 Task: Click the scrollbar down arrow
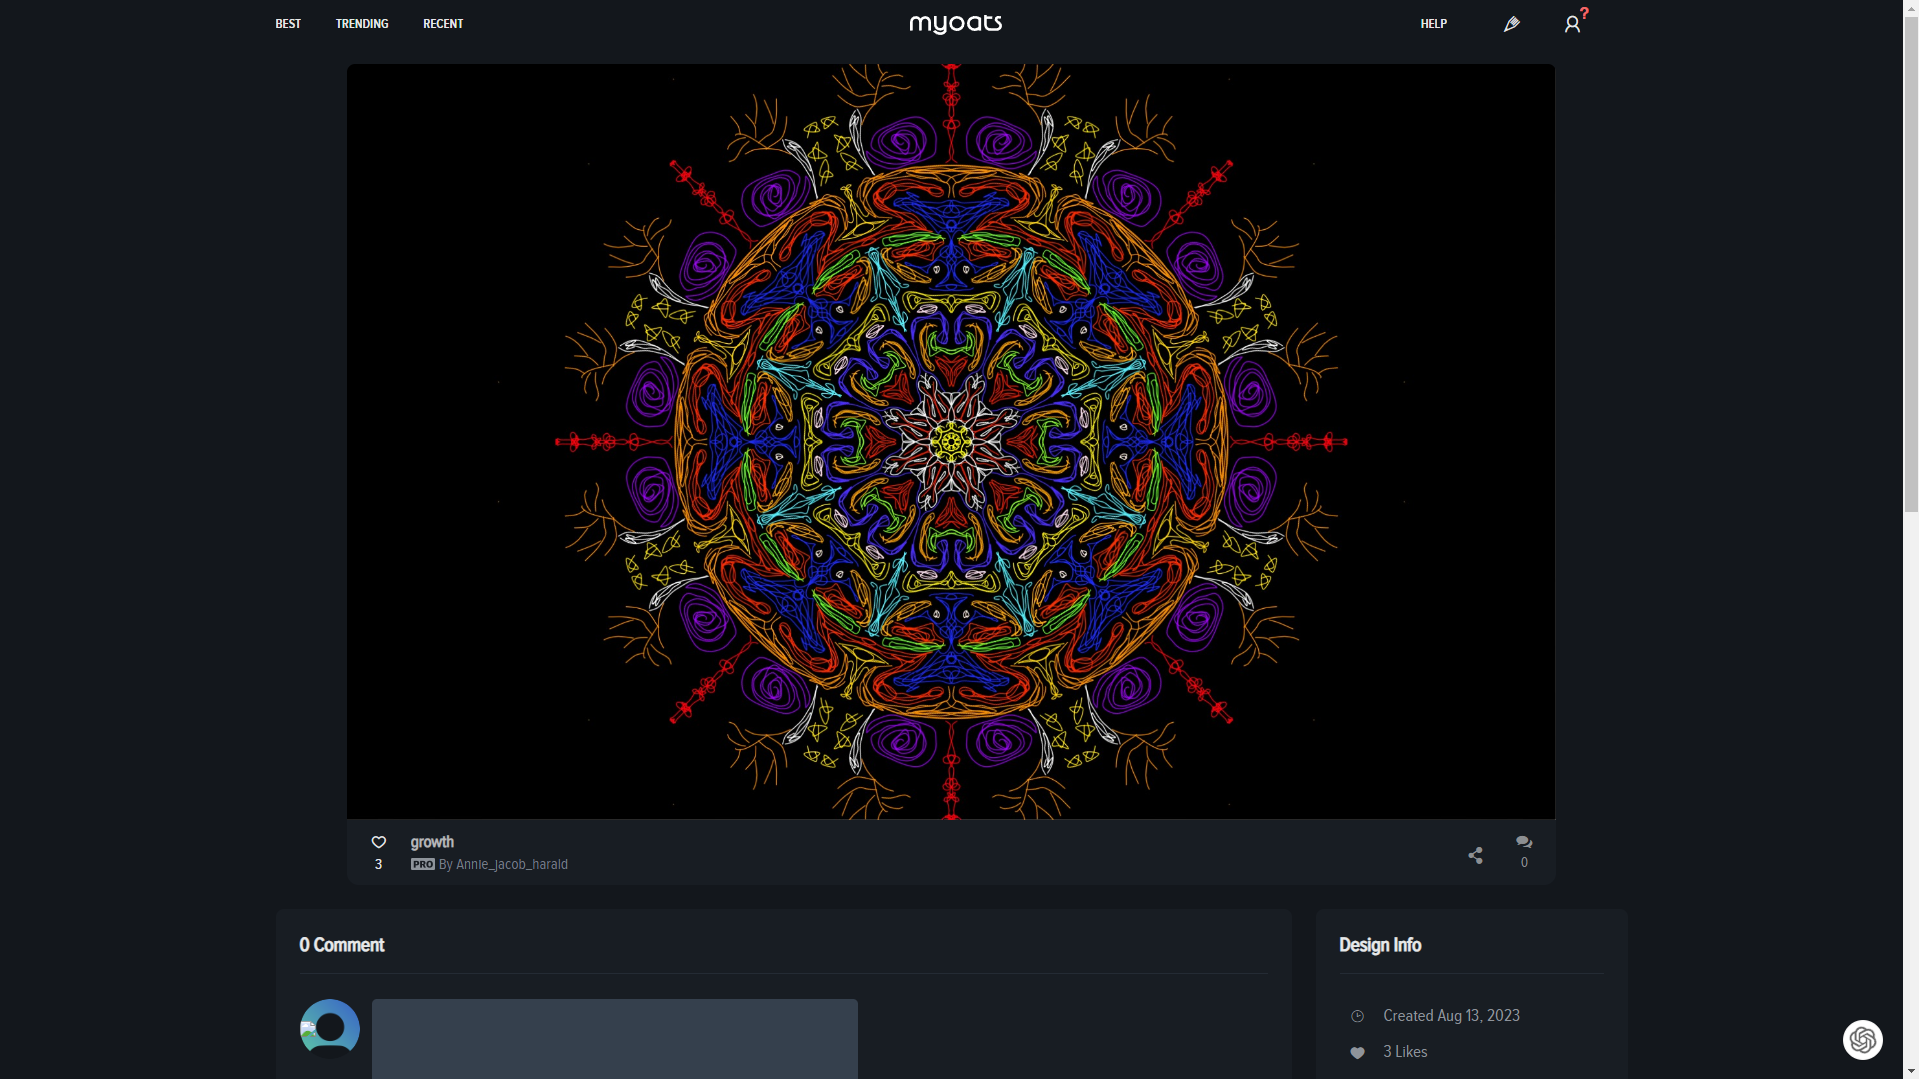[1911, 1071]
